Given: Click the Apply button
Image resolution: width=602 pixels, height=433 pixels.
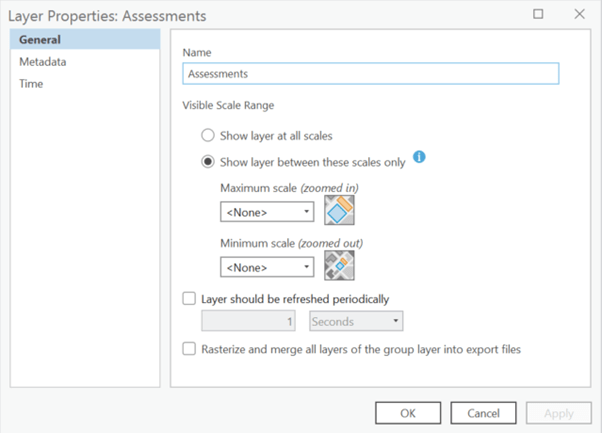Looking at the screenshot, I should (x=558, y=413).
